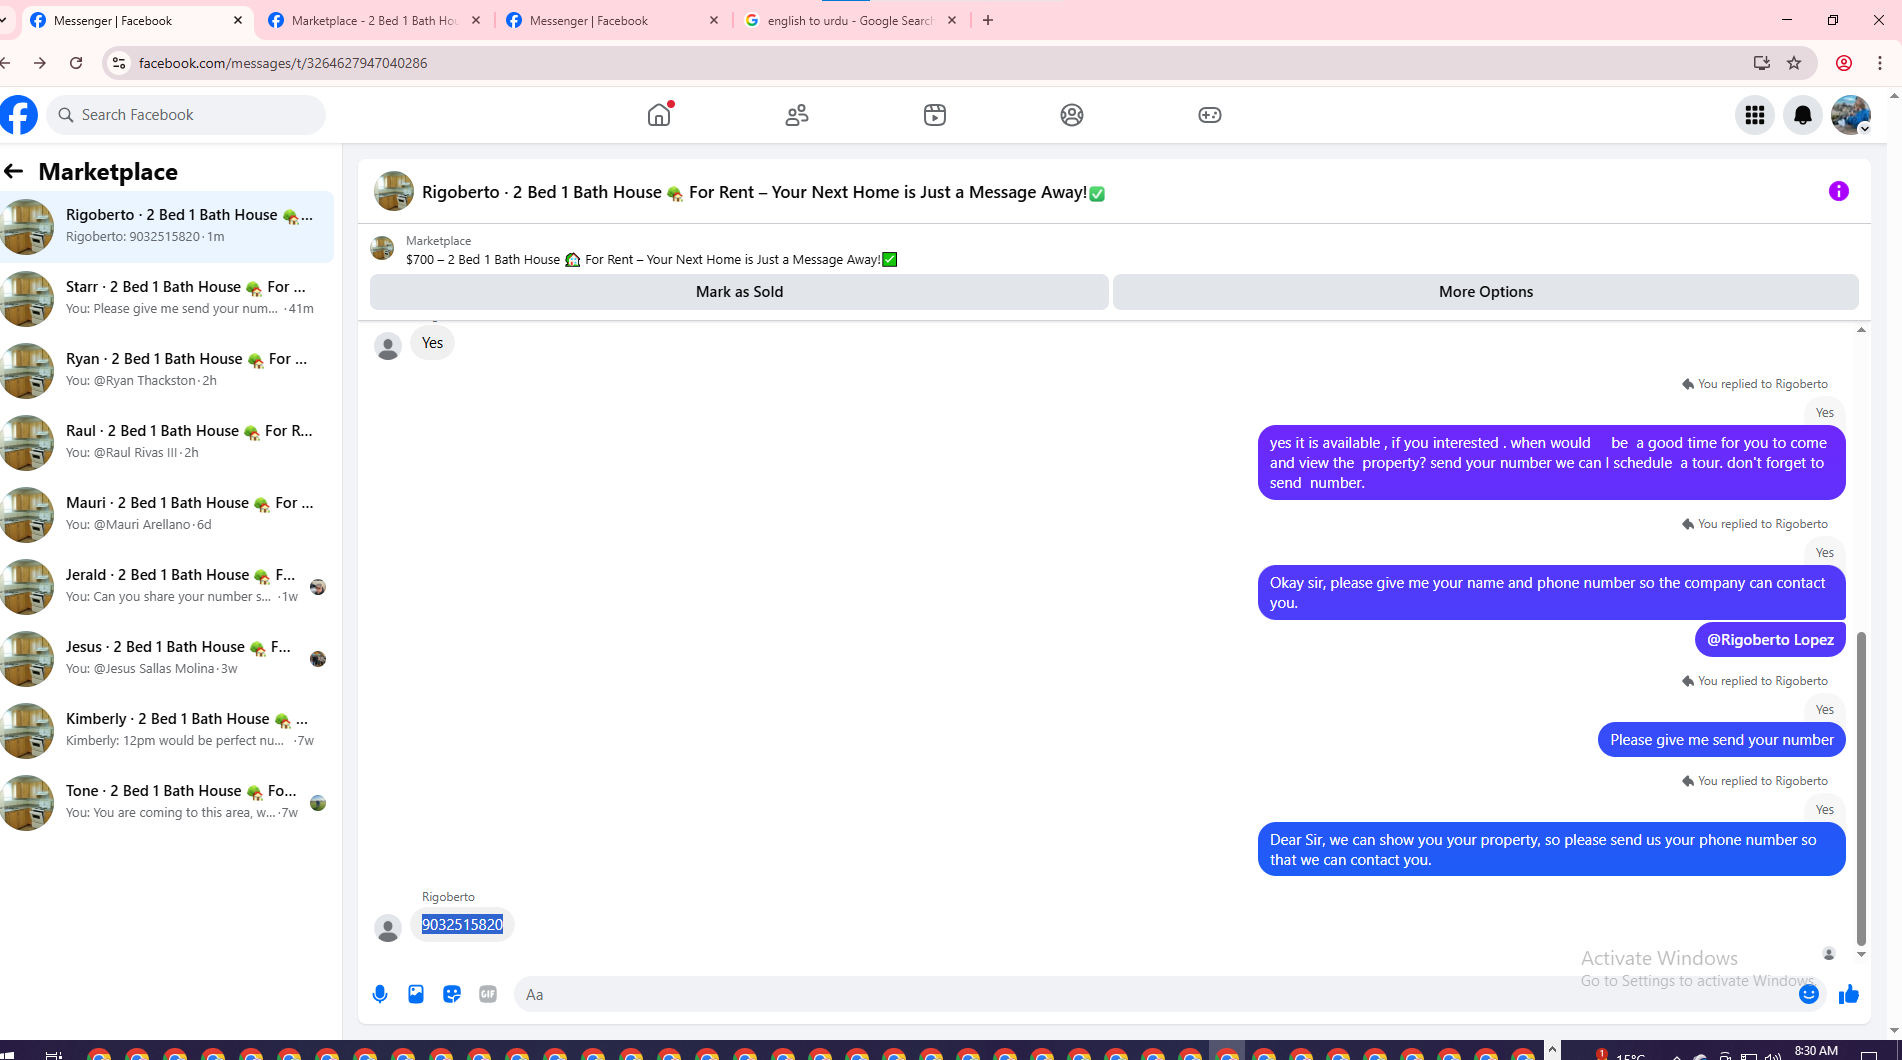Click the chat scrollbar thumb

[x=1861, y=787]
